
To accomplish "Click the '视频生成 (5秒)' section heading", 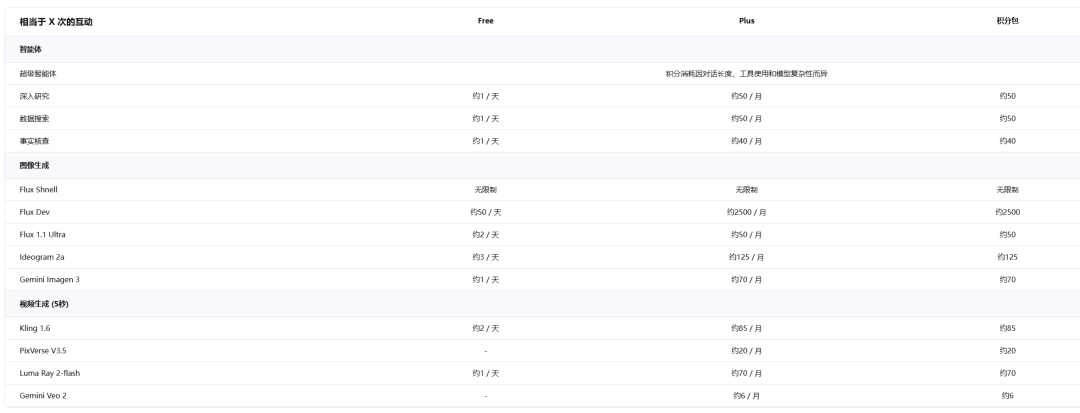I will point(44,304).
